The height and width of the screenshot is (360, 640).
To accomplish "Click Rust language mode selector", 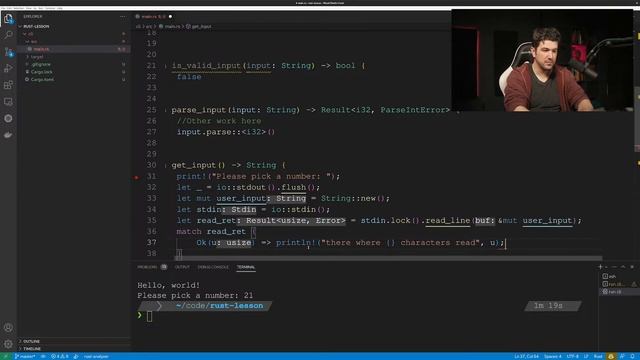I will click(598, 356).
